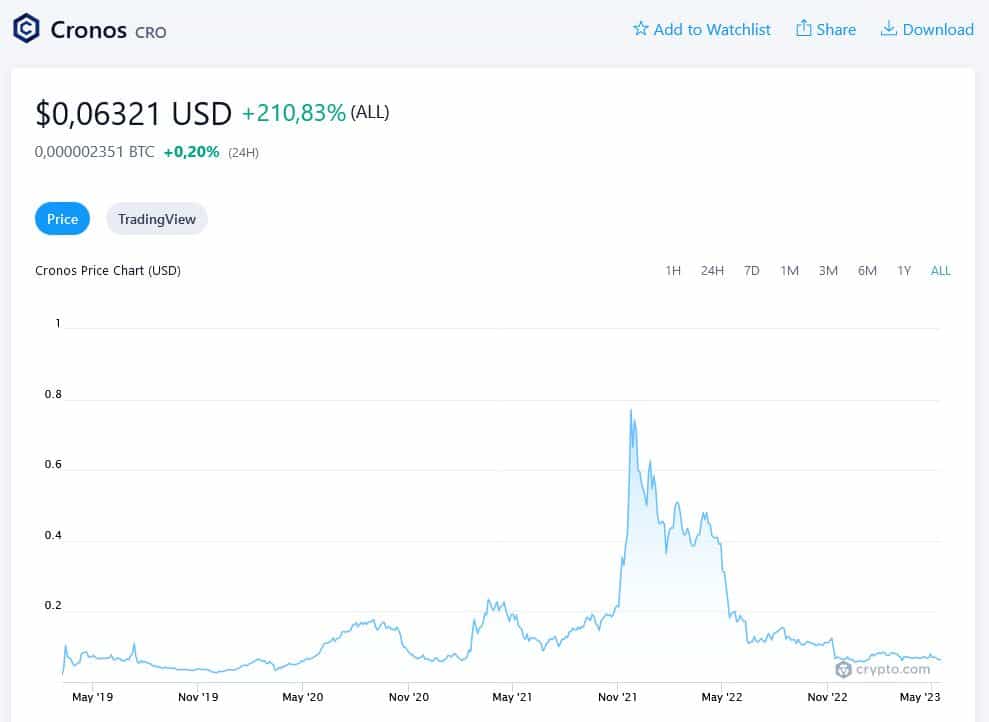This screenshot has width=989, height=722.
Task: Set chart range to 24H
Action: click(x=712, y=271)
